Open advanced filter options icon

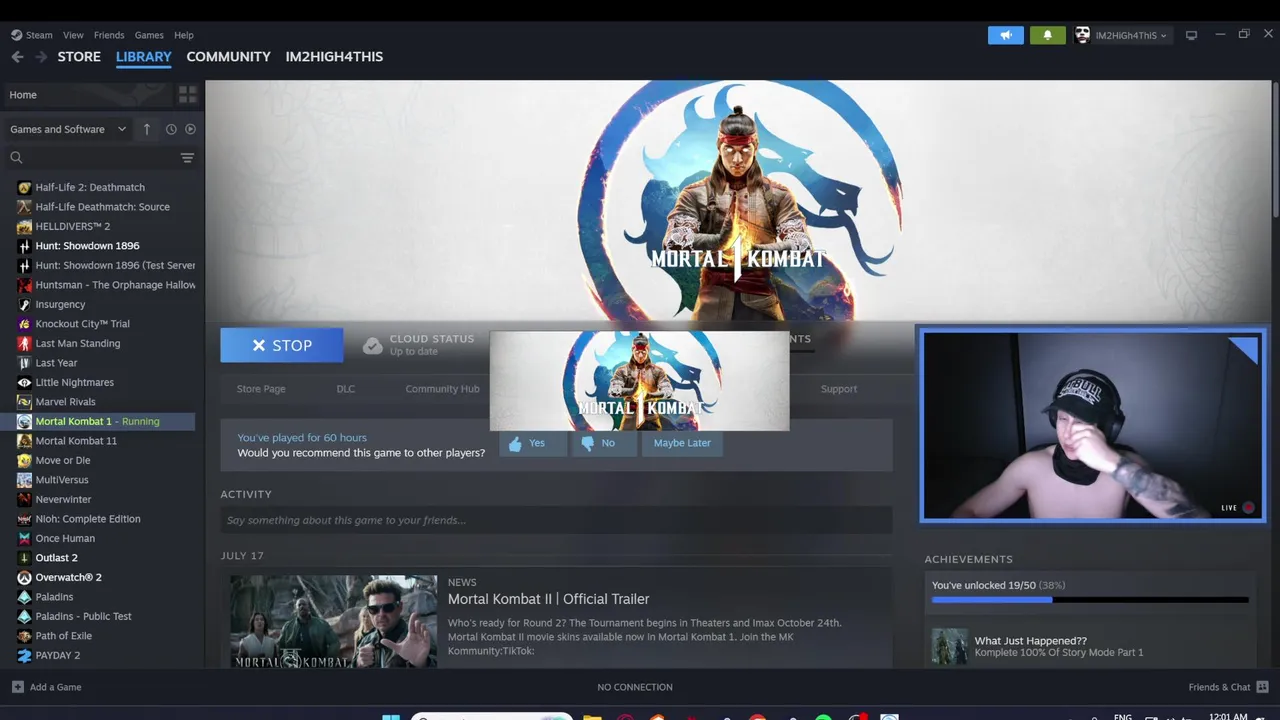(x=187, y=158)
